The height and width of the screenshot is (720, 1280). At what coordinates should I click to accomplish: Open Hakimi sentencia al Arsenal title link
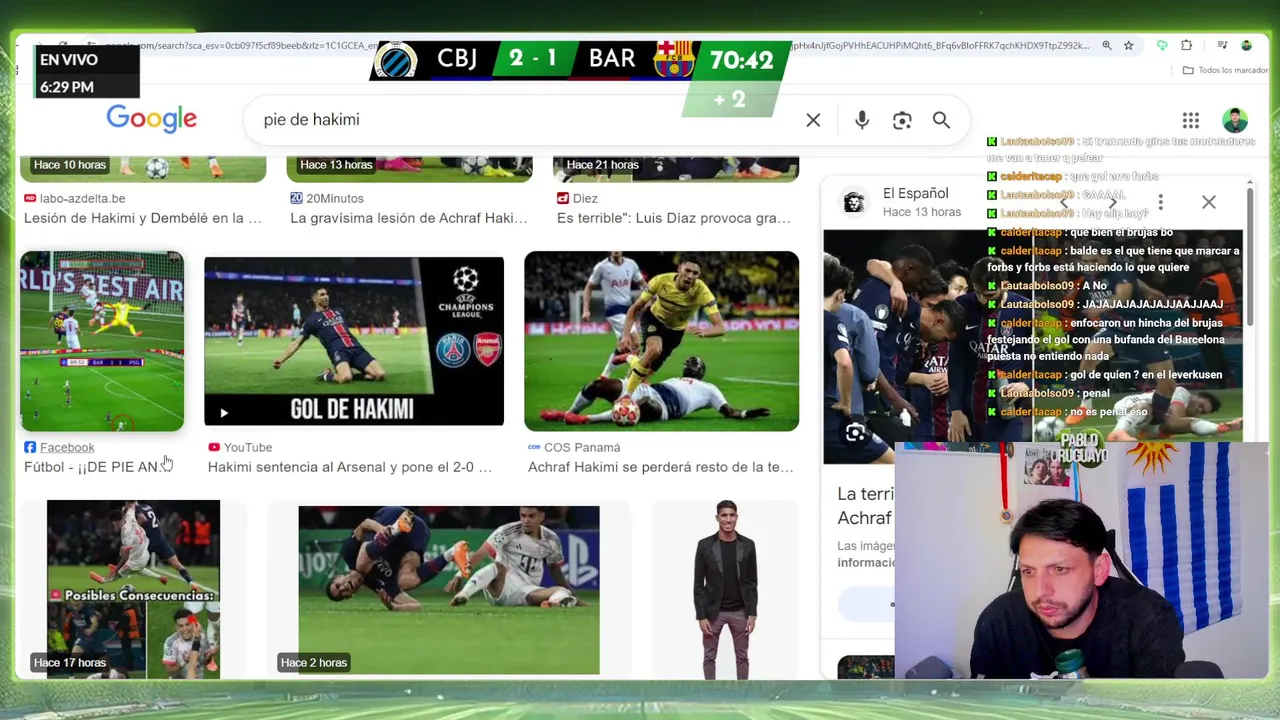tap(350, 467)
